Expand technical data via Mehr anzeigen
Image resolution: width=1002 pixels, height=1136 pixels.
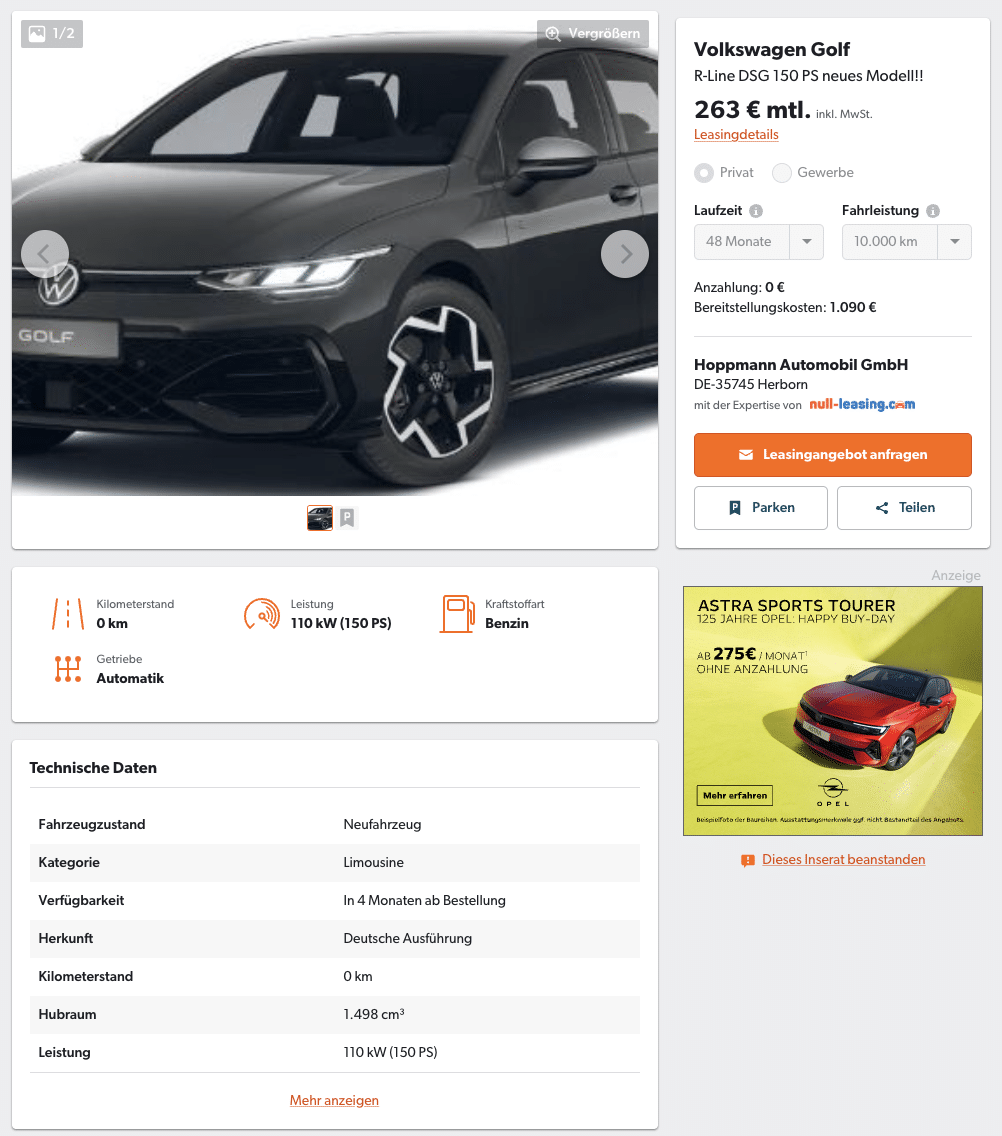click(334, 1100)
